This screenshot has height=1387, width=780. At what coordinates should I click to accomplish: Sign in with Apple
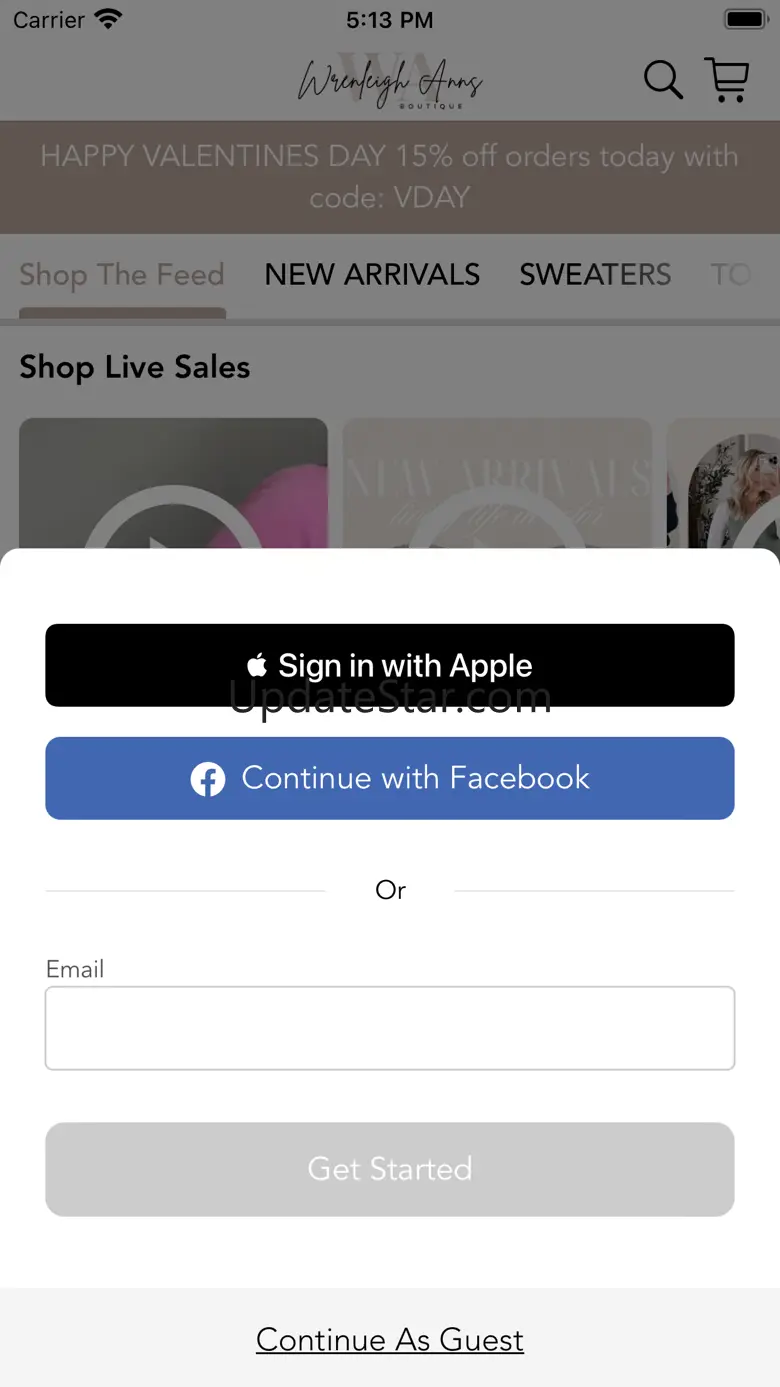click(390, 665)
